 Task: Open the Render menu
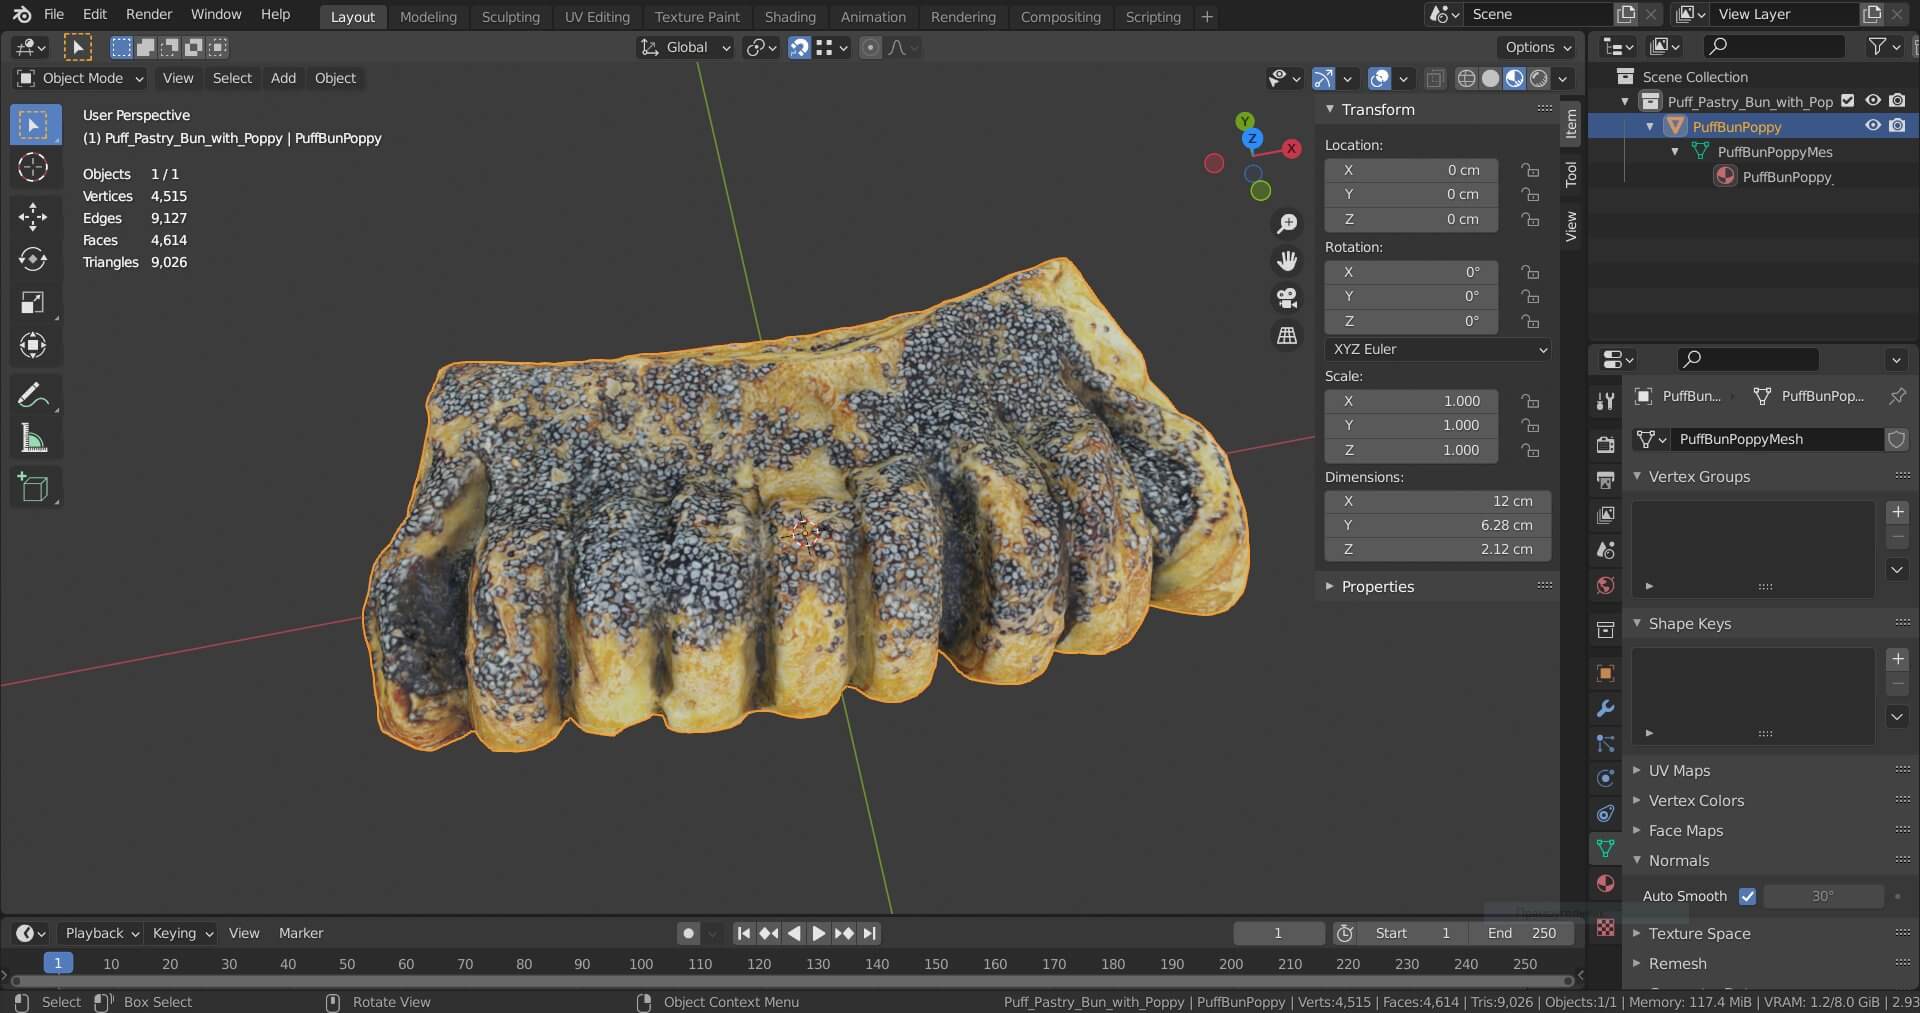(149, 14)
